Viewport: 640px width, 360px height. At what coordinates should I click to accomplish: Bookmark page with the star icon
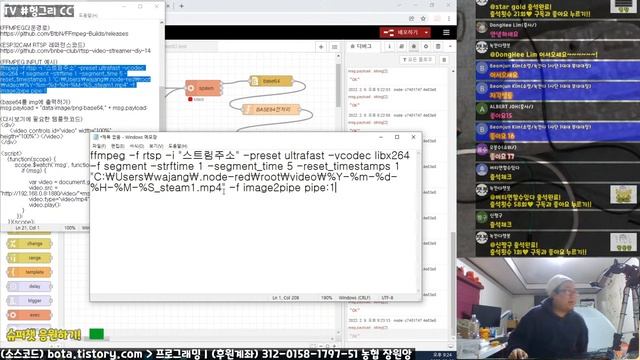pyautogui.click(x=423, y=18)
